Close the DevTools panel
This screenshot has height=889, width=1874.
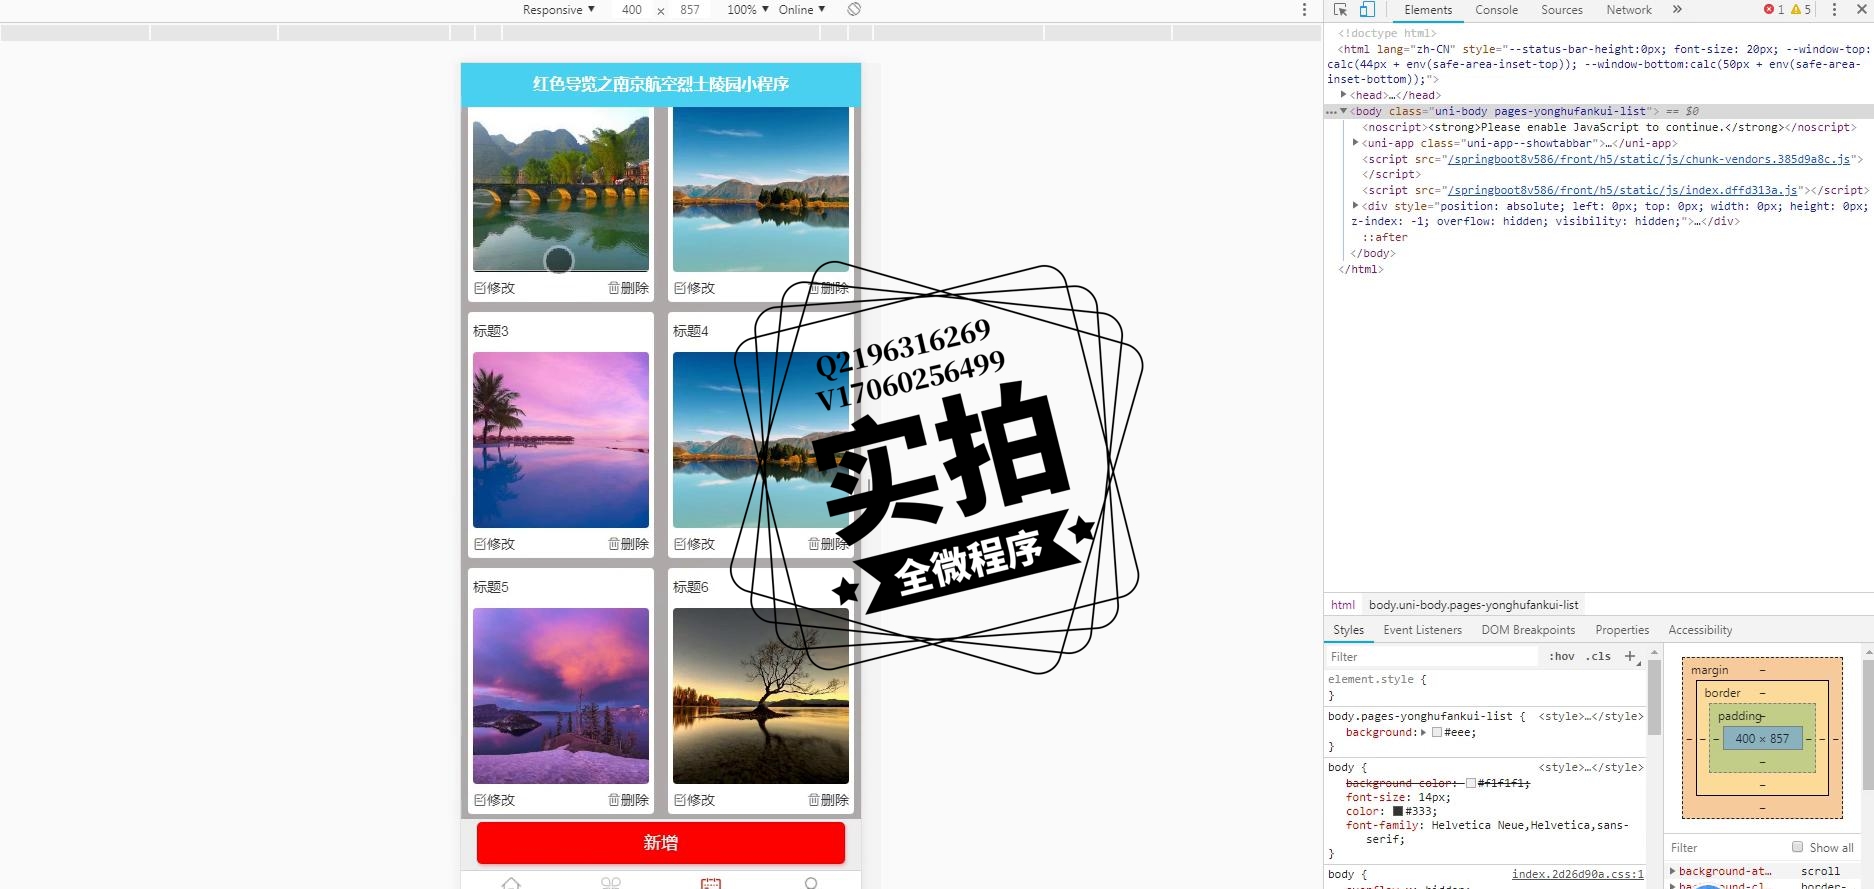pos(1861,10)
